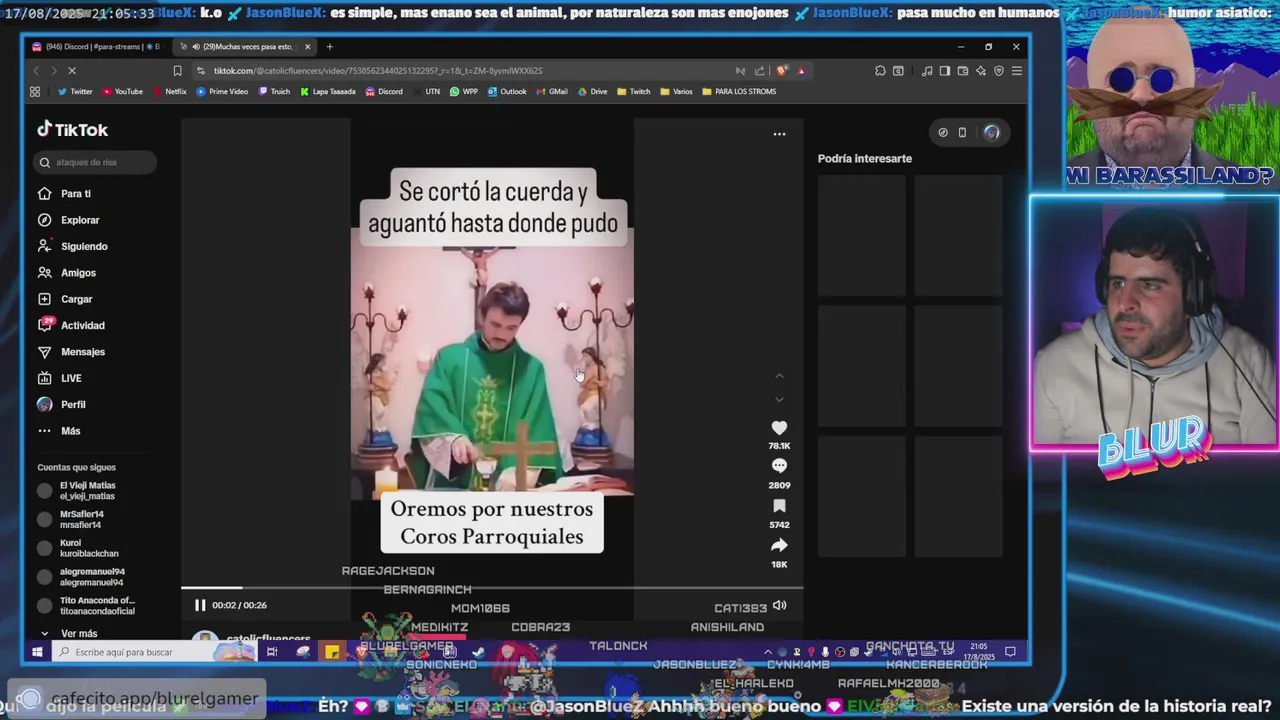1280x720 pixels.
Task: Expand the Más menu
Action: (59, 431)
